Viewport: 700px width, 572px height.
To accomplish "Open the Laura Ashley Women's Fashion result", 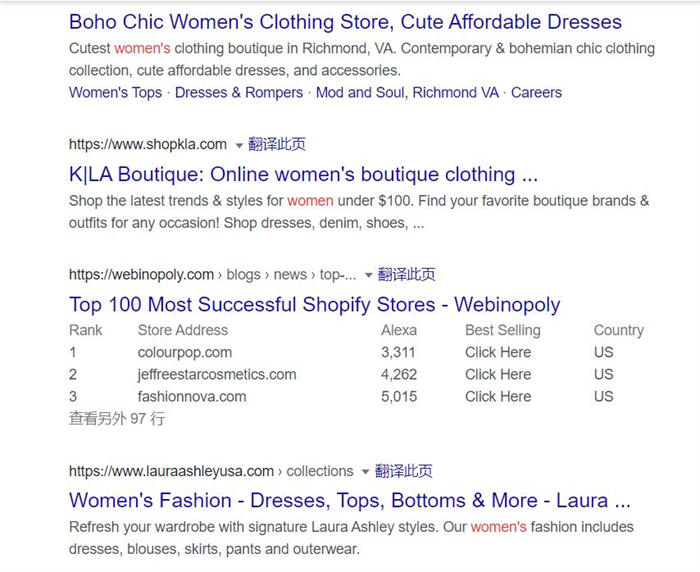I will pyautogui.click(x=349, y=500).
